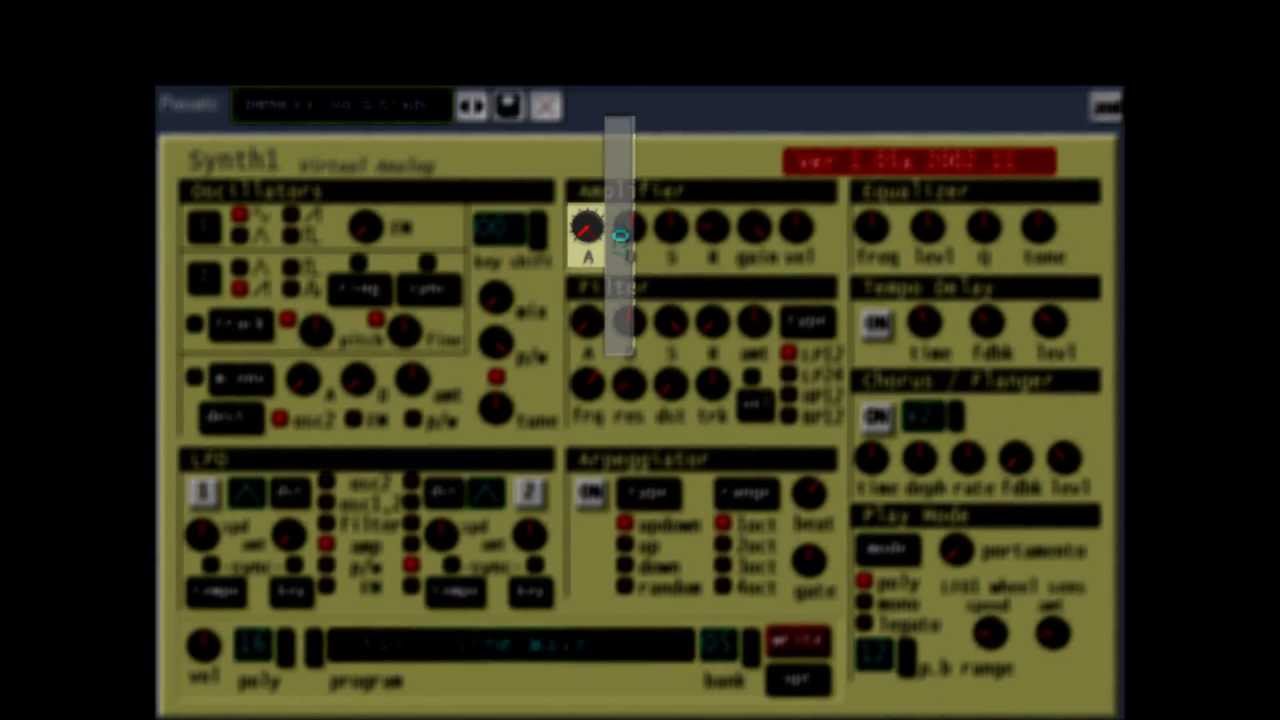This screenshot has height=720, width=1280.
Task: Select the random arpeggiator type
Action: click(x=624, y=586)
